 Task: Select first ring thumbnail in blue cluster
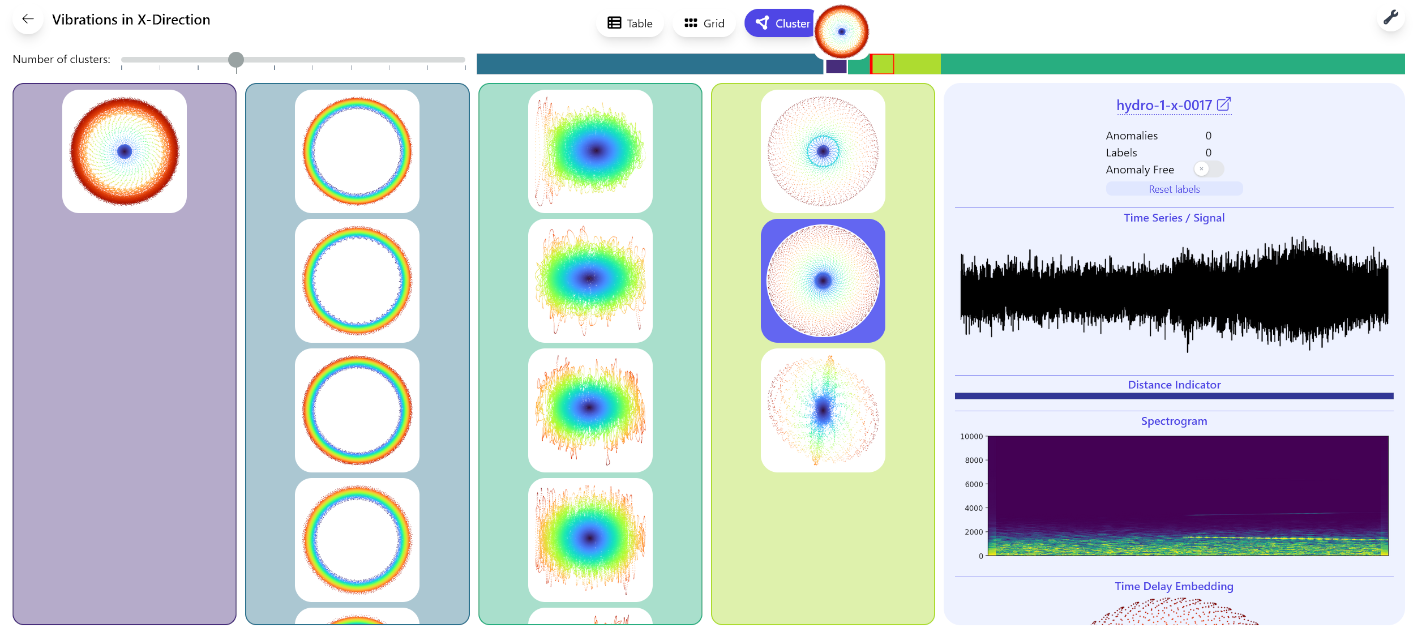[x=357, y=151]
